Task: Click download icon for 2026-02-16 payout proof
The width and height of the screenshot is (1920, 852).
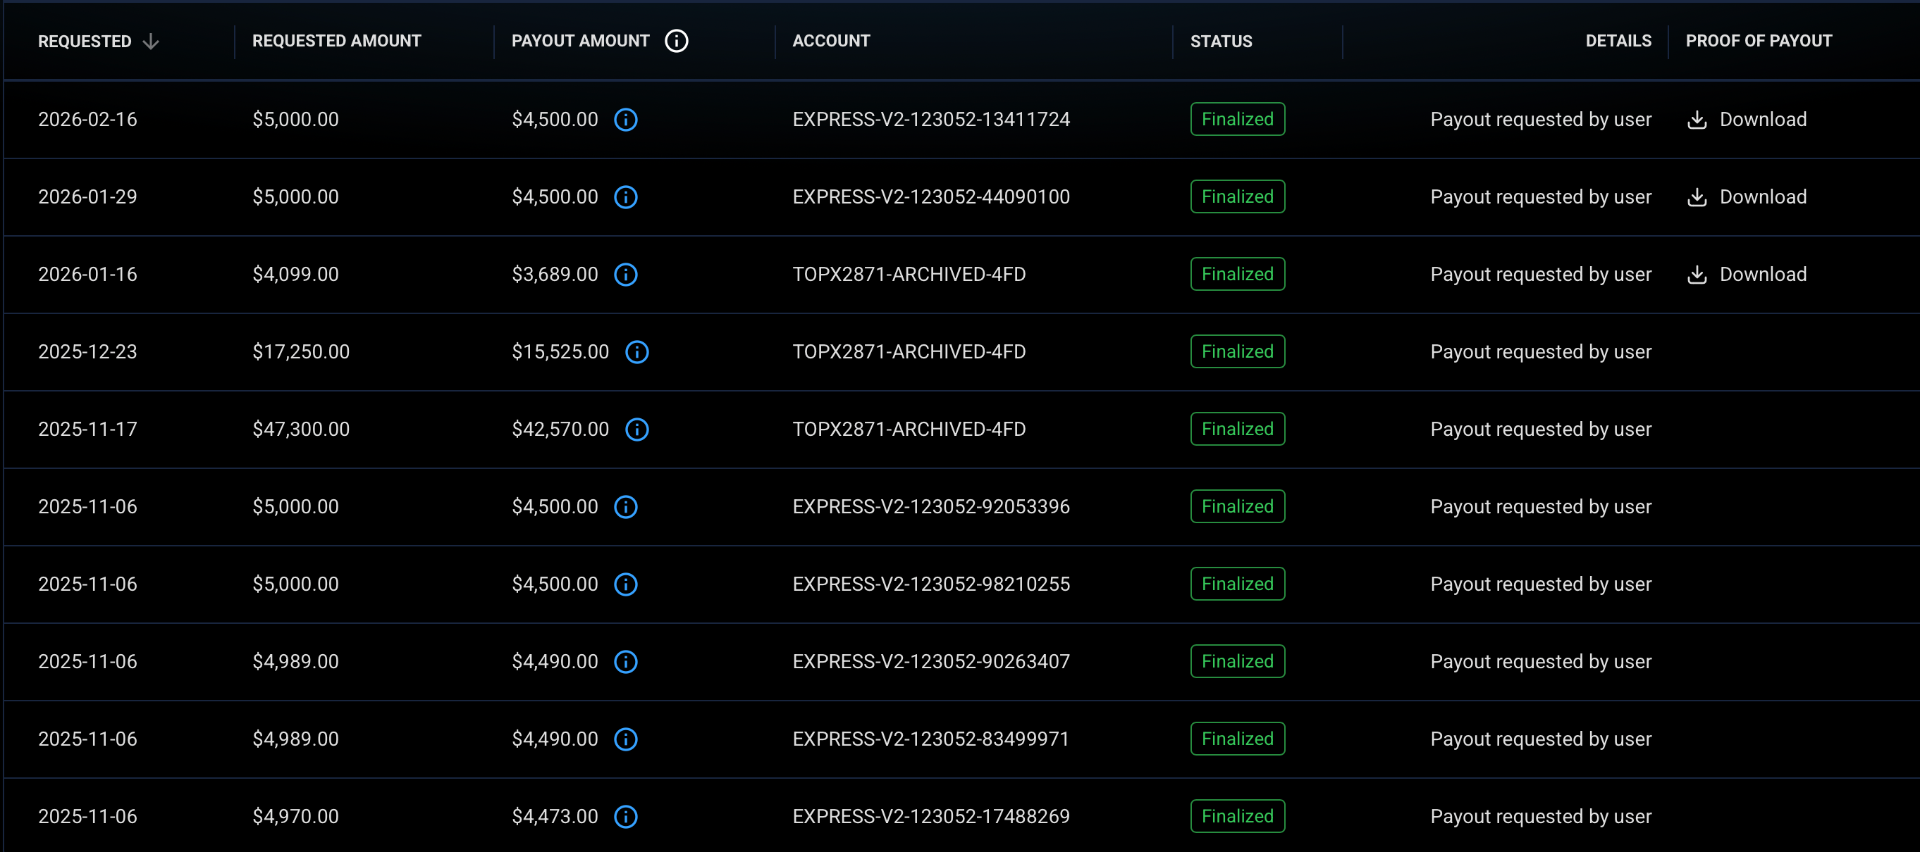Action: click(1697, 120)
